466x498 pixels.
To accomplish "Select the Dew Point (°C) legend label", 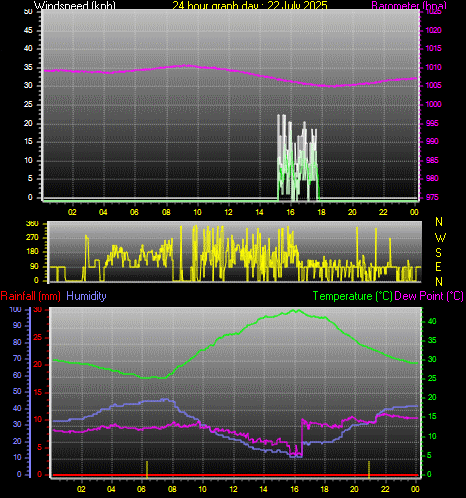I will [429, 296].
